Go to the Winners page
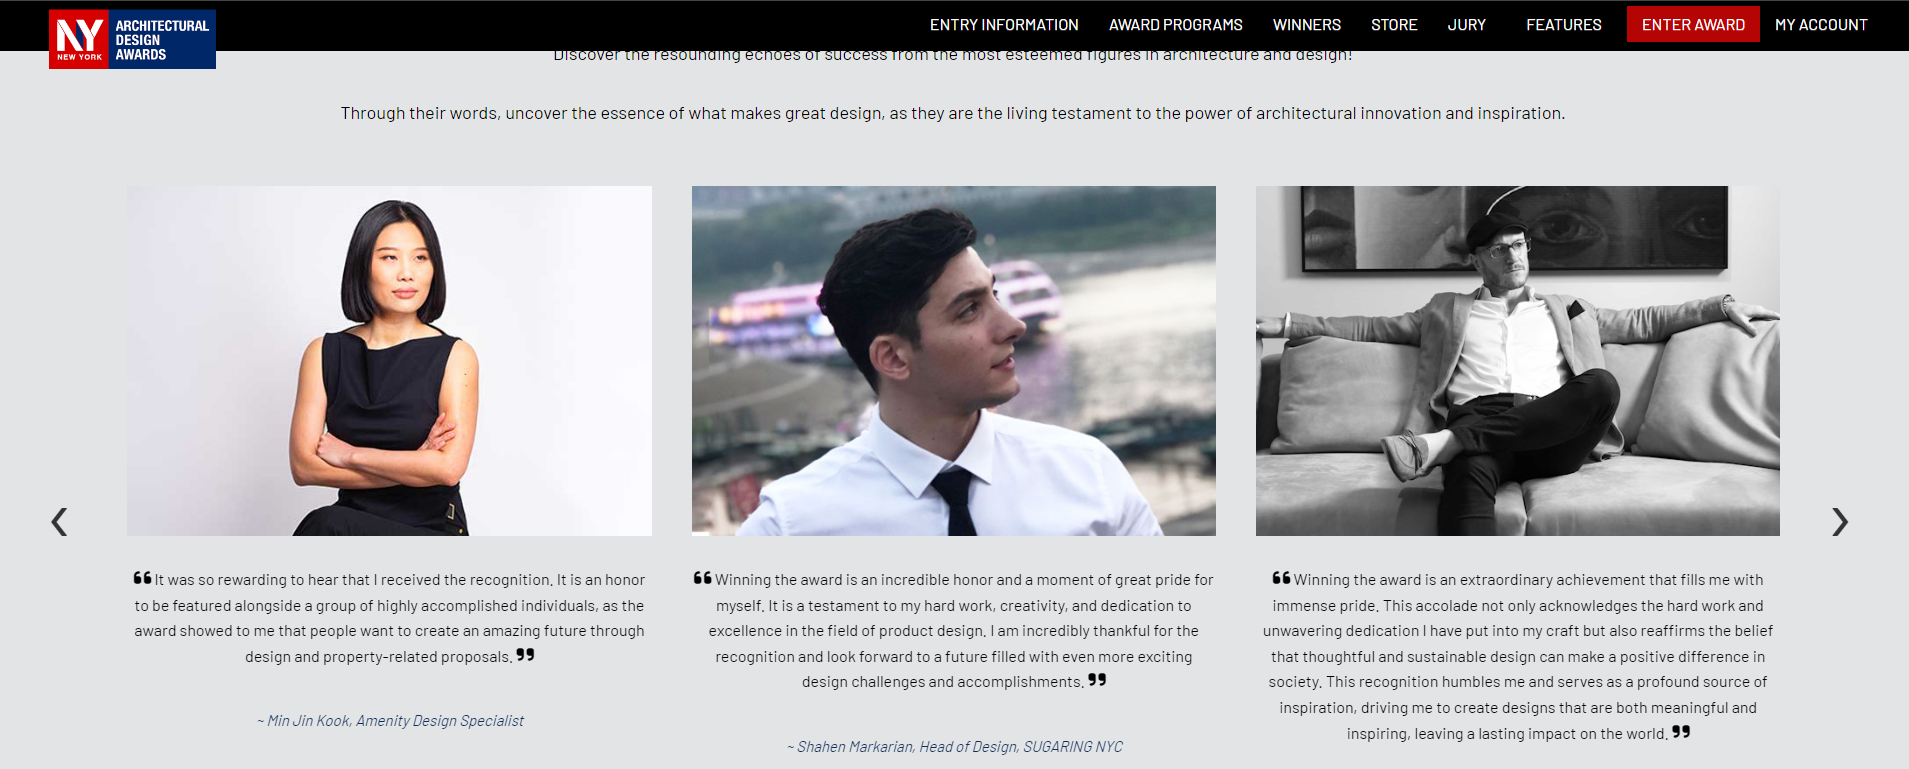Screen dimensions: 1909x769 (1307, 25)
